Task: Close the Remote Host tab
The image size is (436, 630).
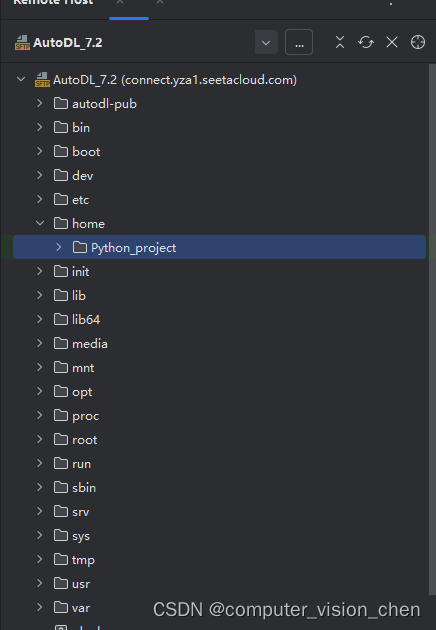Action: (120, 2)
